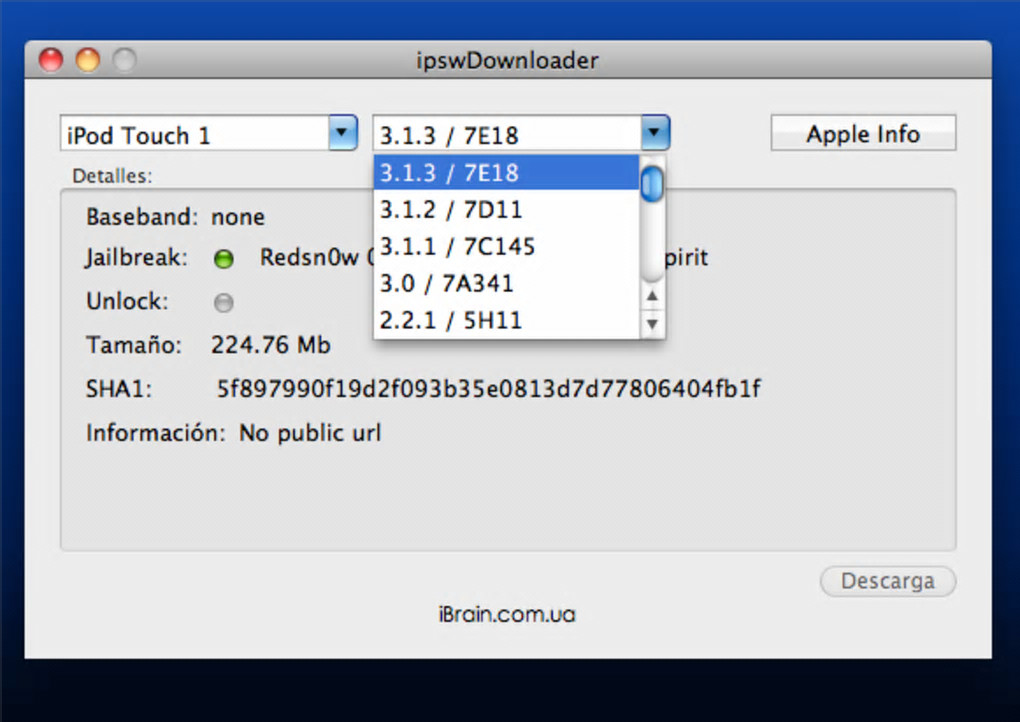Click the firmware list scrollbar thumb

click(x=652, y=184)
